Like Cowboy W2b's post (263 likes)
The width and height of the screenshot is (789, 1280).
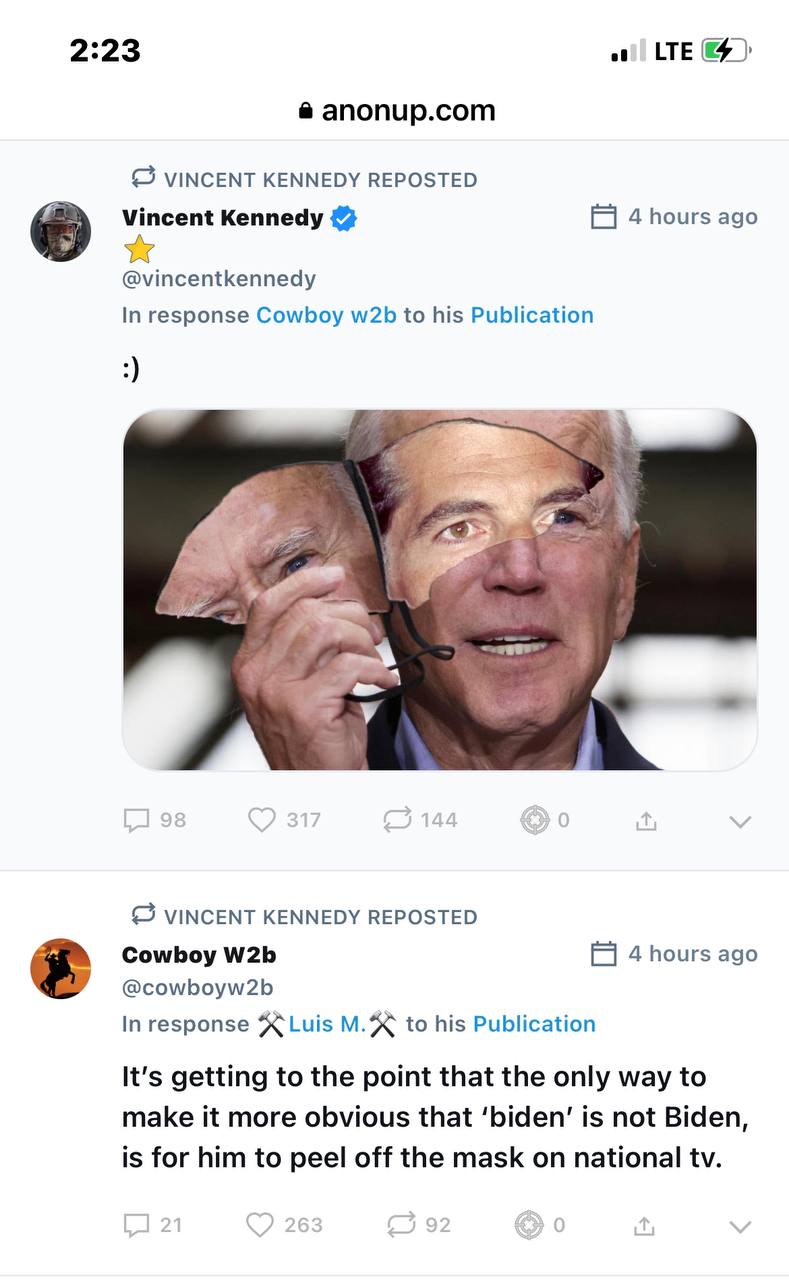click(x=260, y=1225)
